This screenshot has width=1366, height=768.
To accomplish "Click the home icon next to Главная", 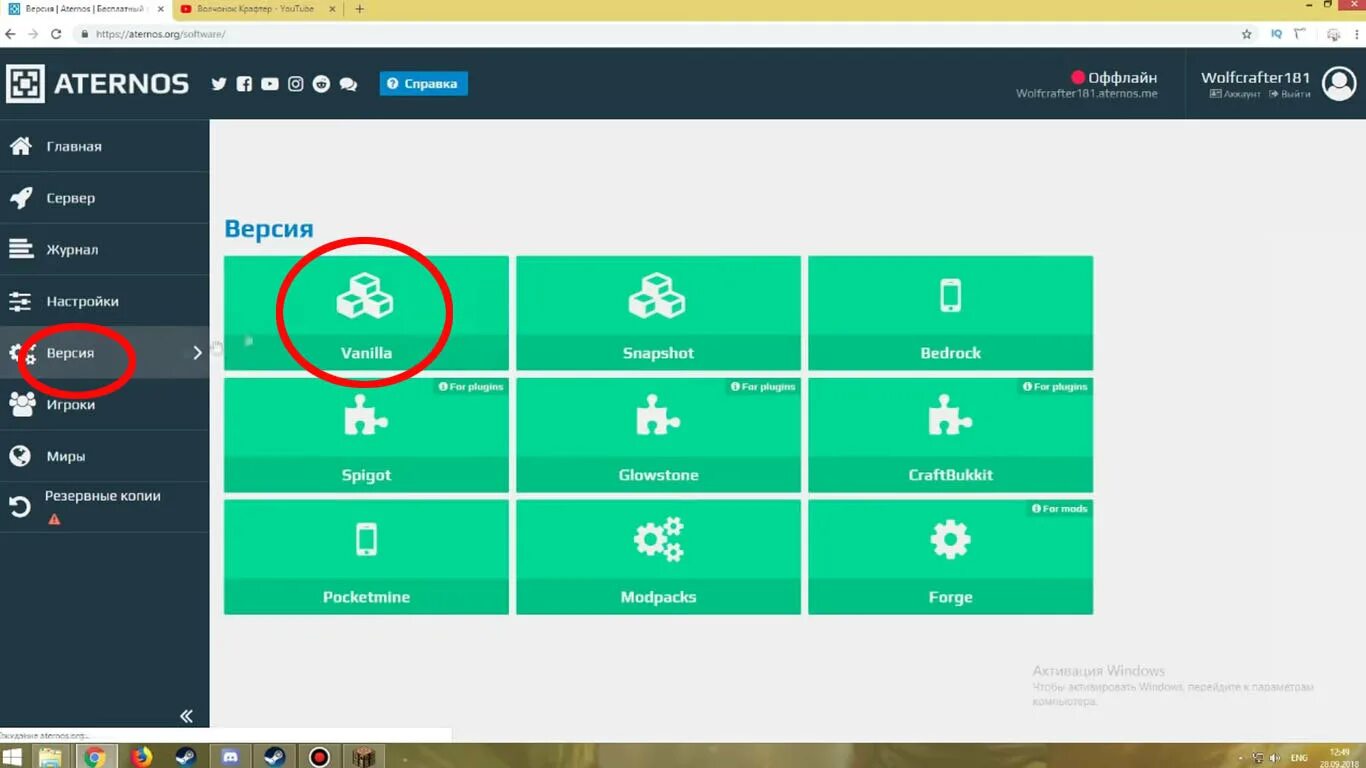I will (21, 146).
